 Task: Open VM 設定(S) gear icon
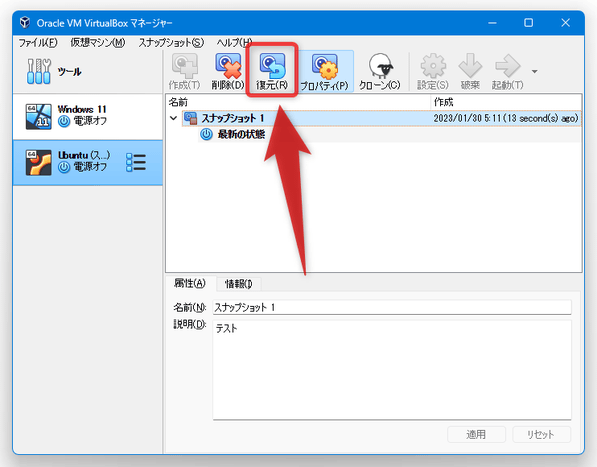433,72
